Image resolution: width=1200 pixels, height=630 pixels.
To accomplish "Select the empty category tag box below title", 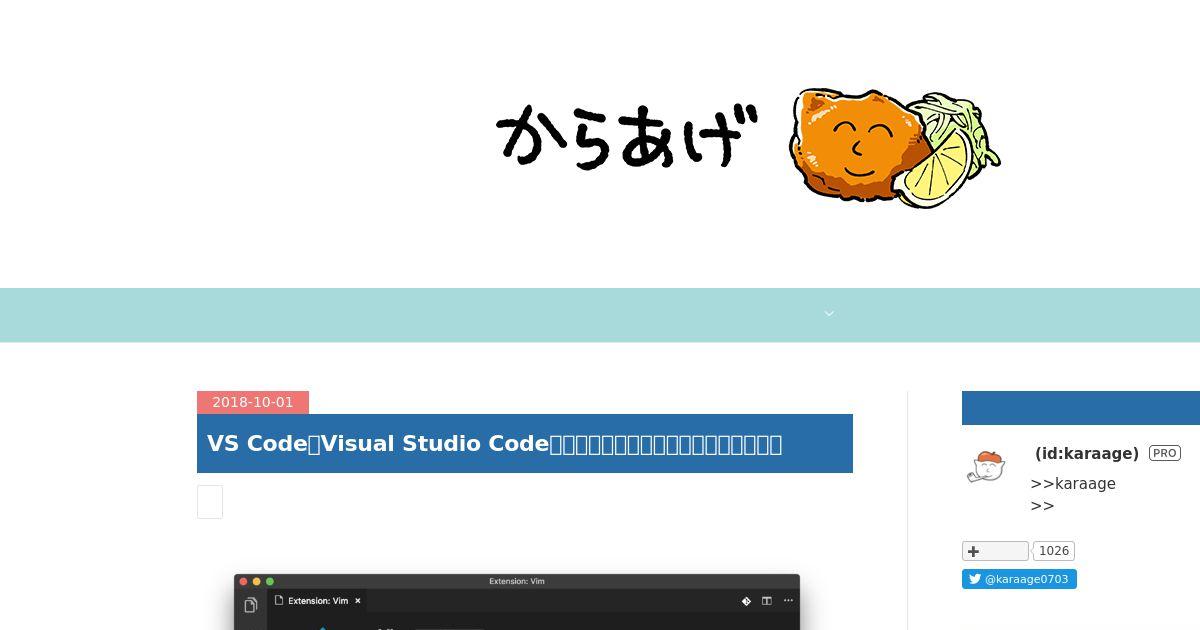I will click(210, 502).
